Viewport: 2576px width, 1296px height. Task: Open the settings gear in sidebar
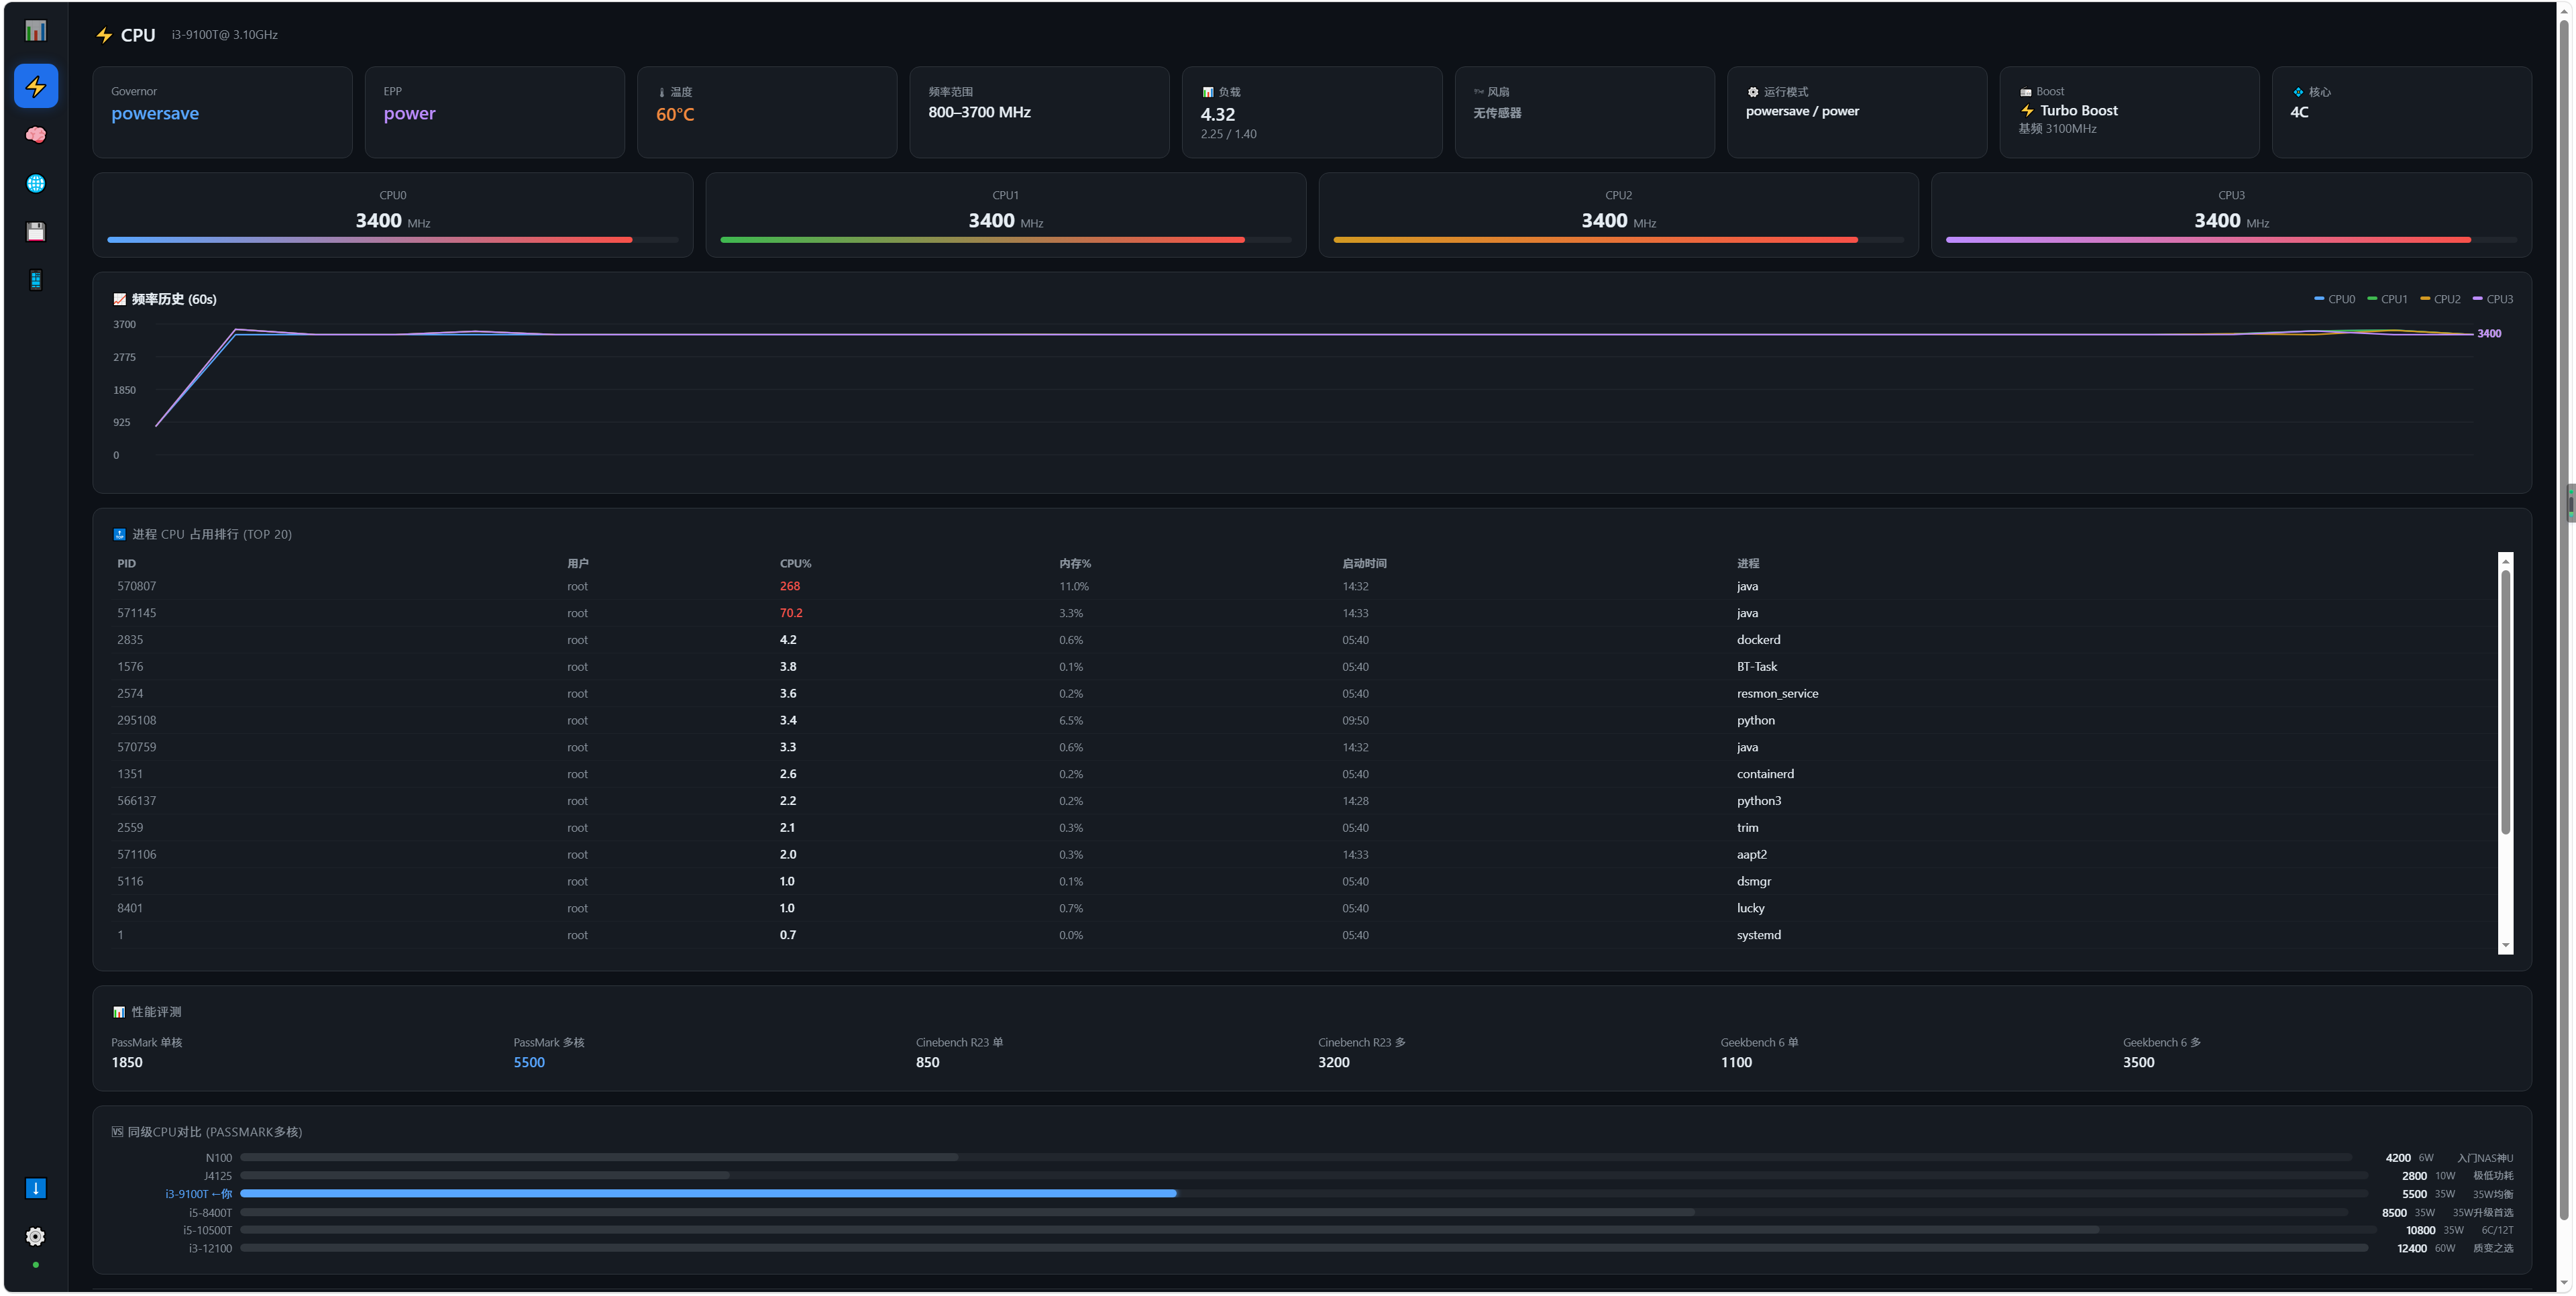(35, 1237)
